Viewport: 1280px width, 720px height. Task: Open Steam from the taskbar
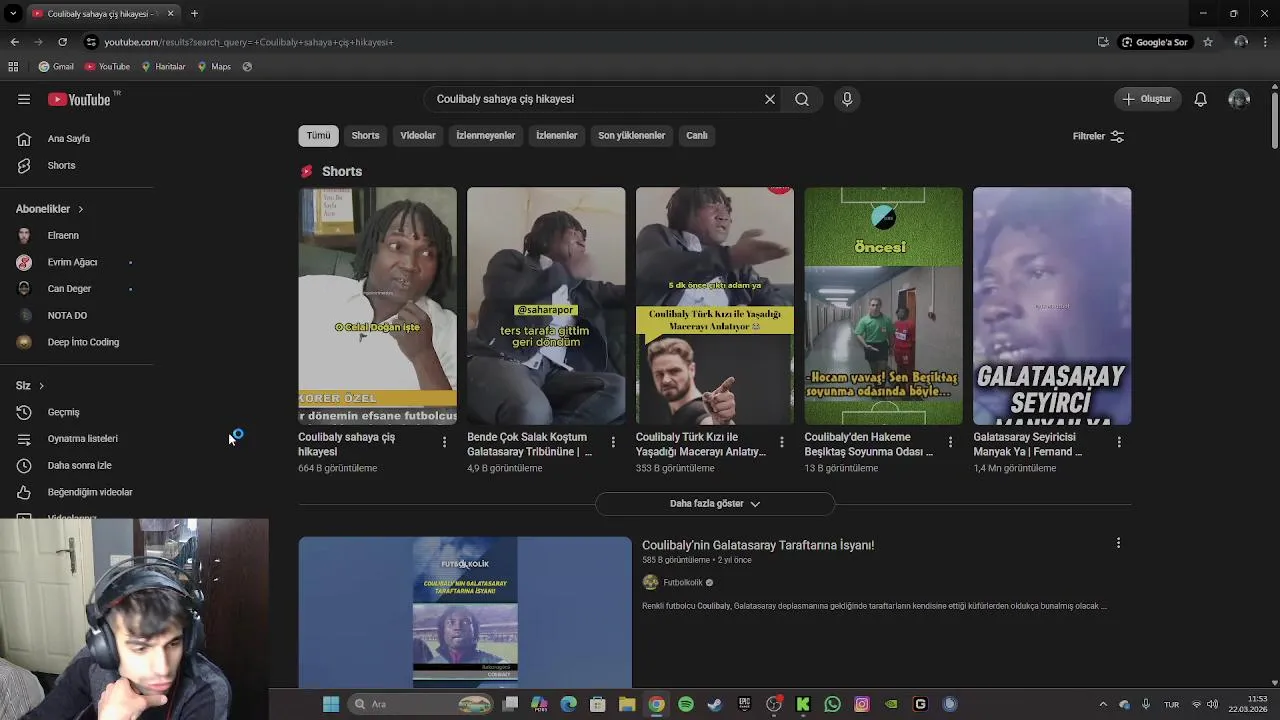click(x=715, y=704)
